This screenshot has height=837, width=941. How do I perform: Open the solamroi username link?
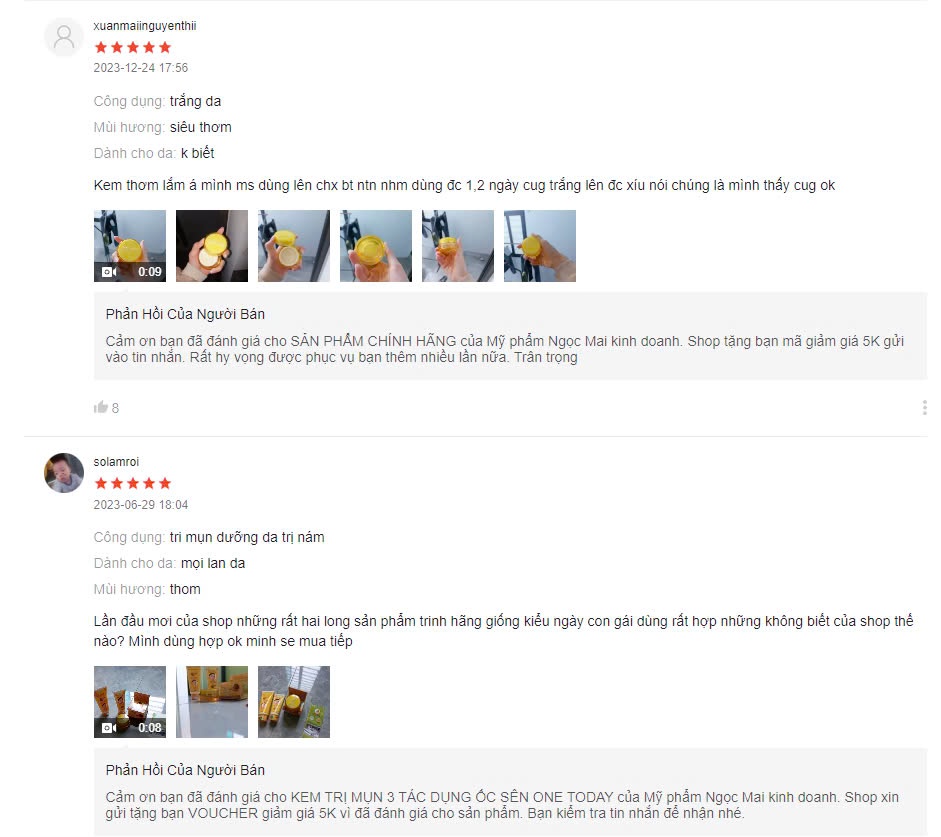coord(116,461)
